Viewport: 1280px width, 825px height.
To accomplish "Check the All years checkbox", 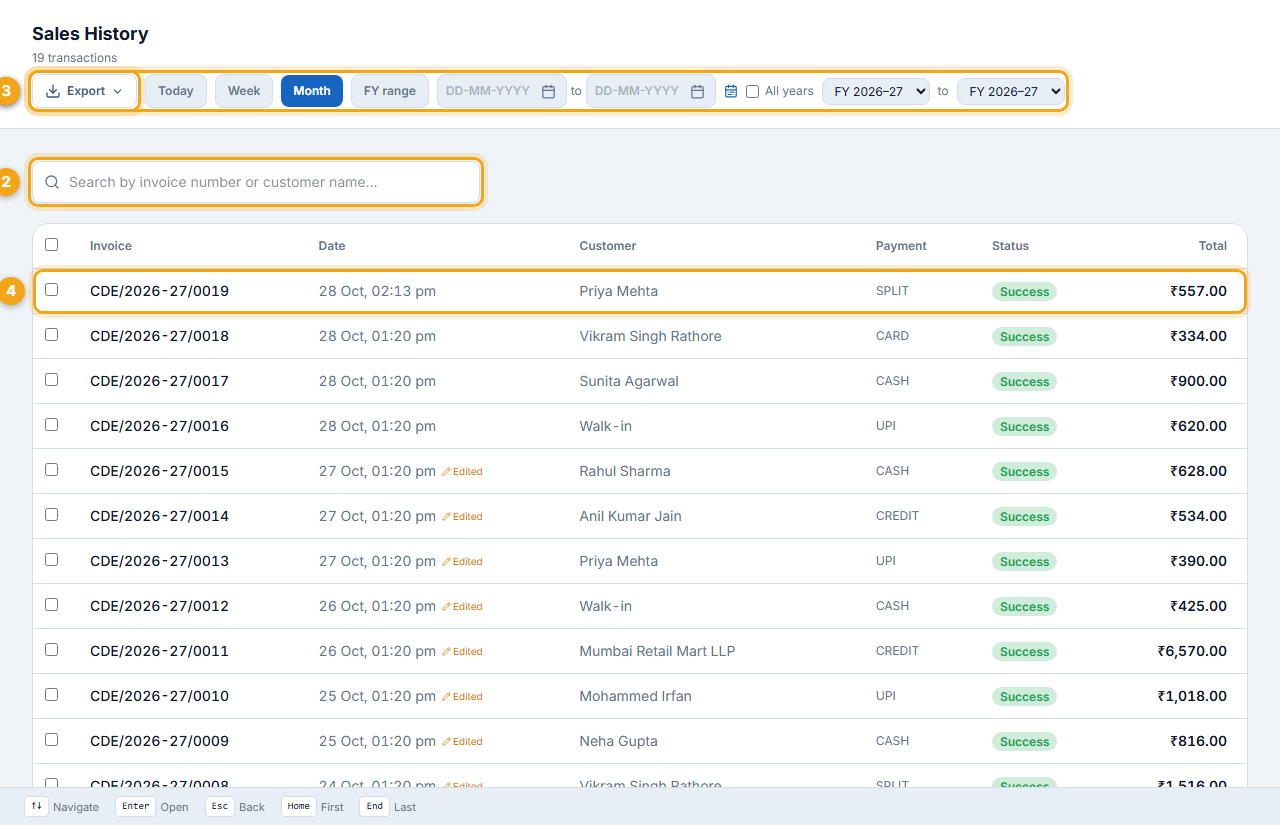I will point(752,91).
